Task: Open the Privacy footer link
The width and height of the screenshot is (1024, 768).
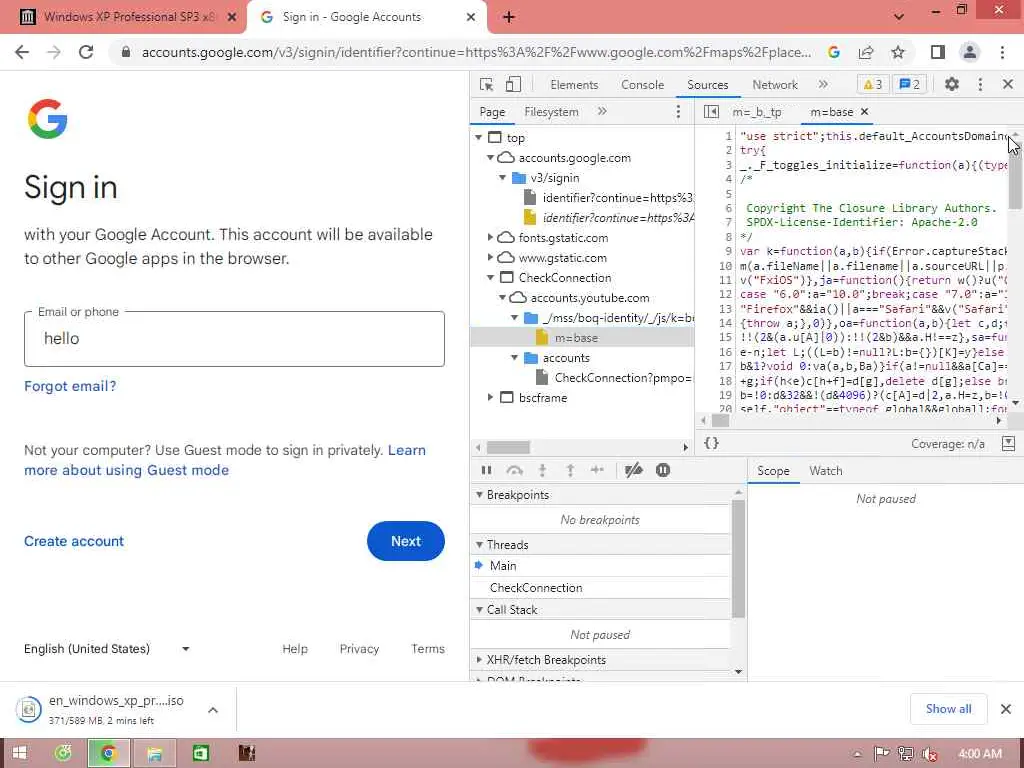Action: pyautogui.click(x=359, y=649)
